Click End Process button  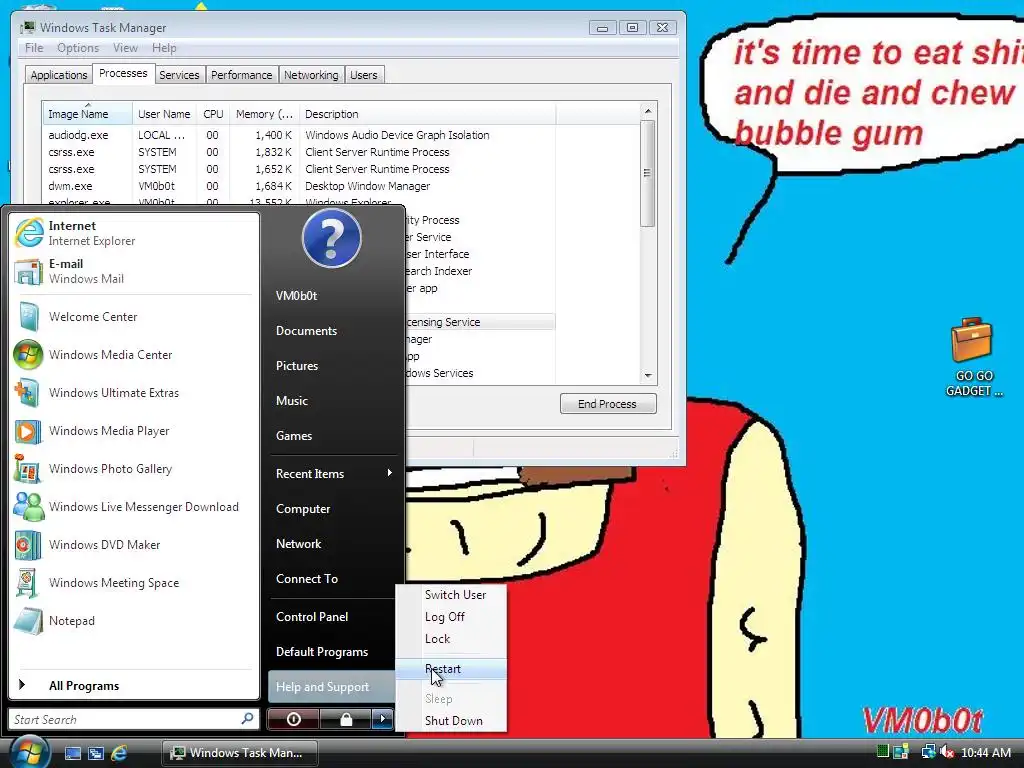(607, 404)
